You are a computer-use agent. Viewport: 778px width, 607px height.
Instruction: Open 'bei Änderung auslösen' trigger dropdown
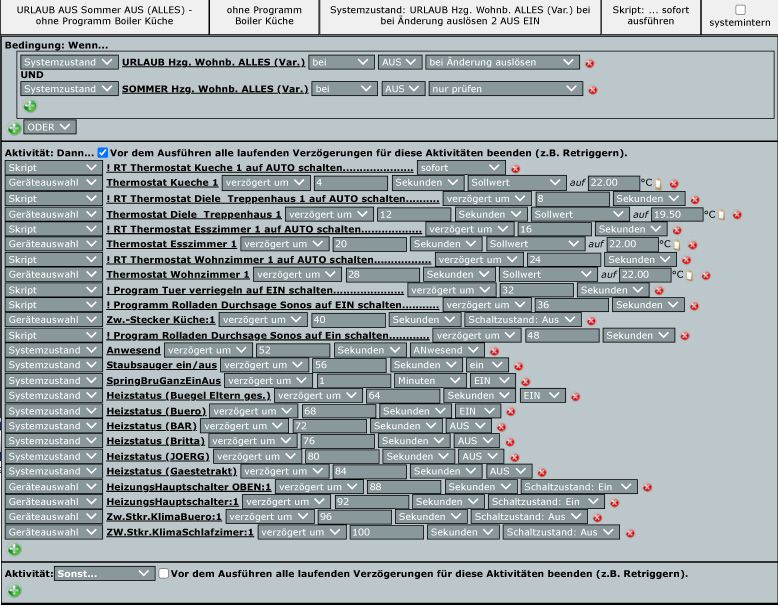502,62
